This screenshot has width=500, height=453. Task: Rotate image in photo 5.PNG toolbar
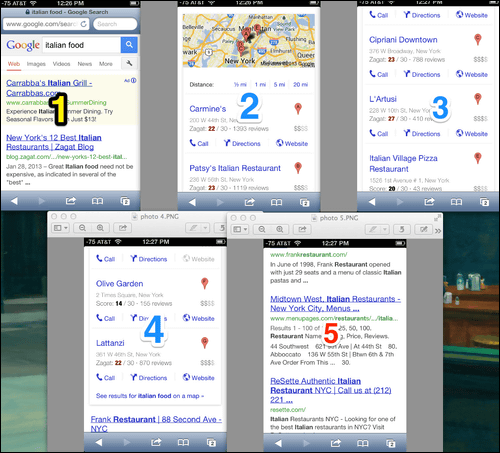402,229
